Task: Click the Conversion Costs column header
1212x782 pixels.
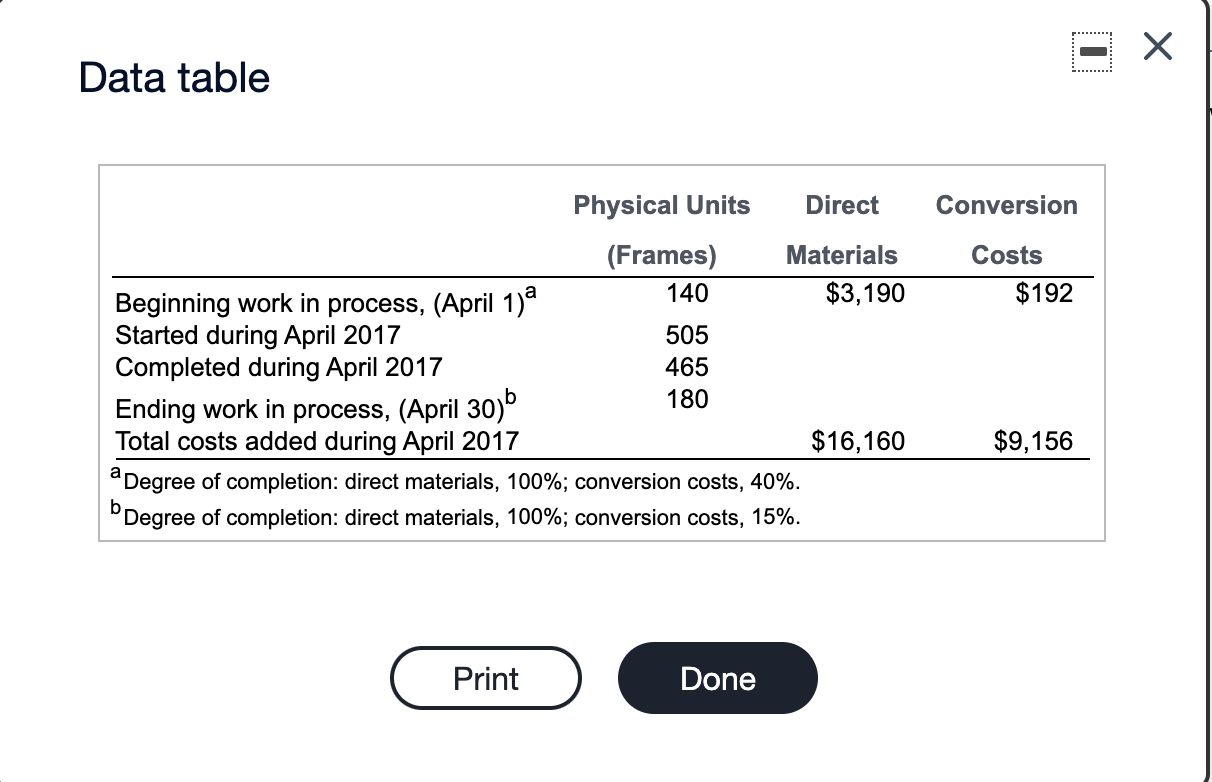Action: 1006,230
